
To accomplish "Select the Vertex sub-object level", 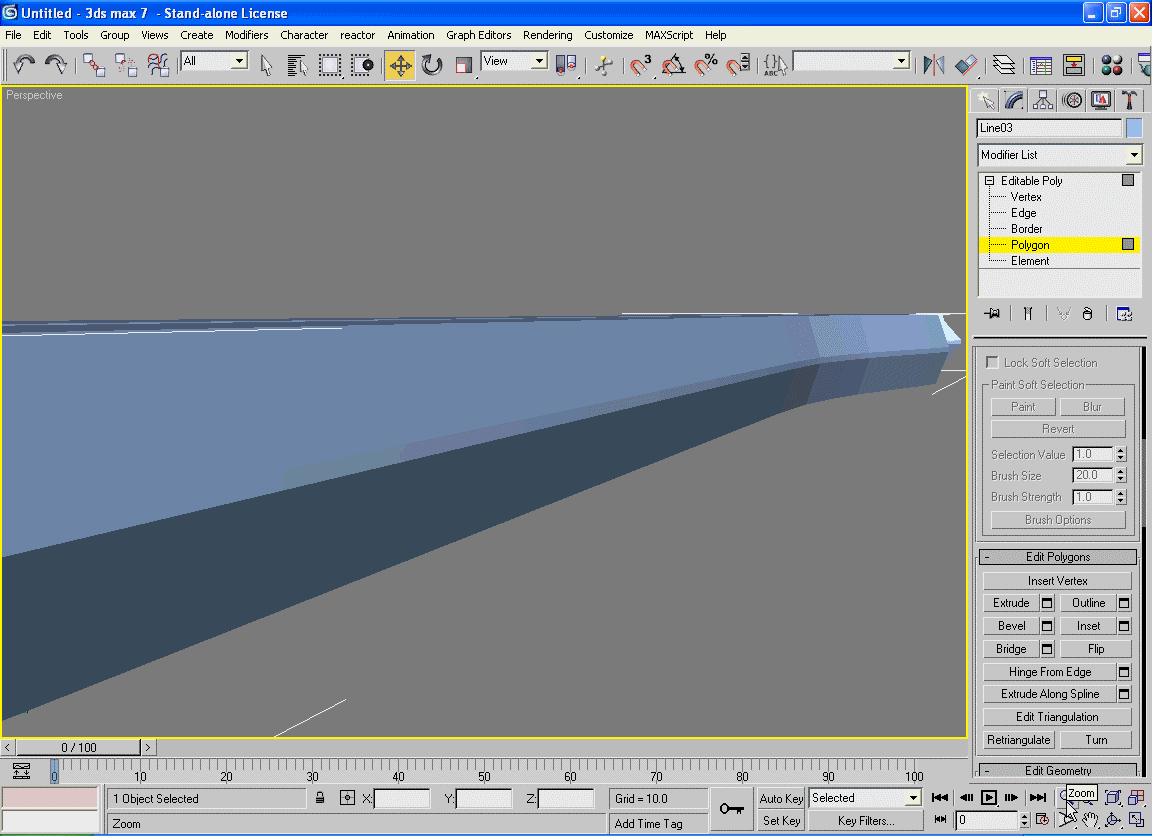I will [x=1026, y=197].
